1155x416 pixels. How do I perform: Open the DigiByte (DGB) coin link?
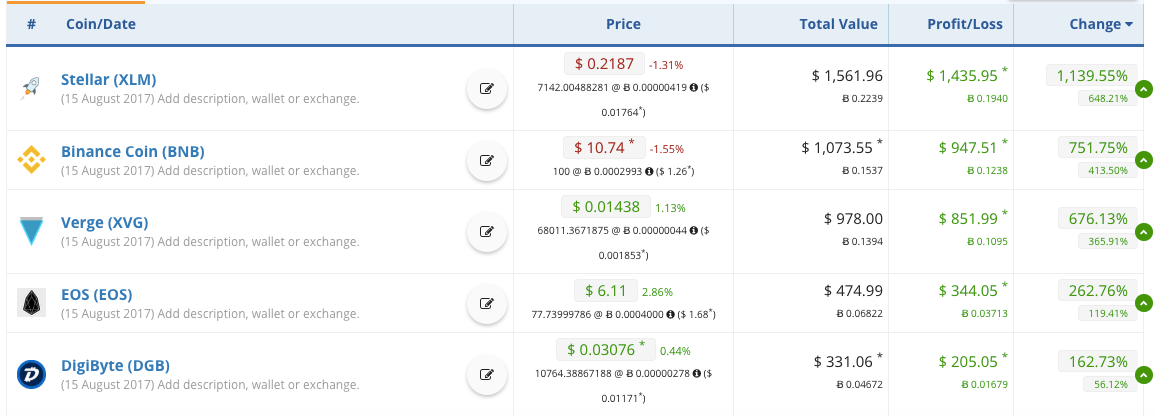pos(116,366)
